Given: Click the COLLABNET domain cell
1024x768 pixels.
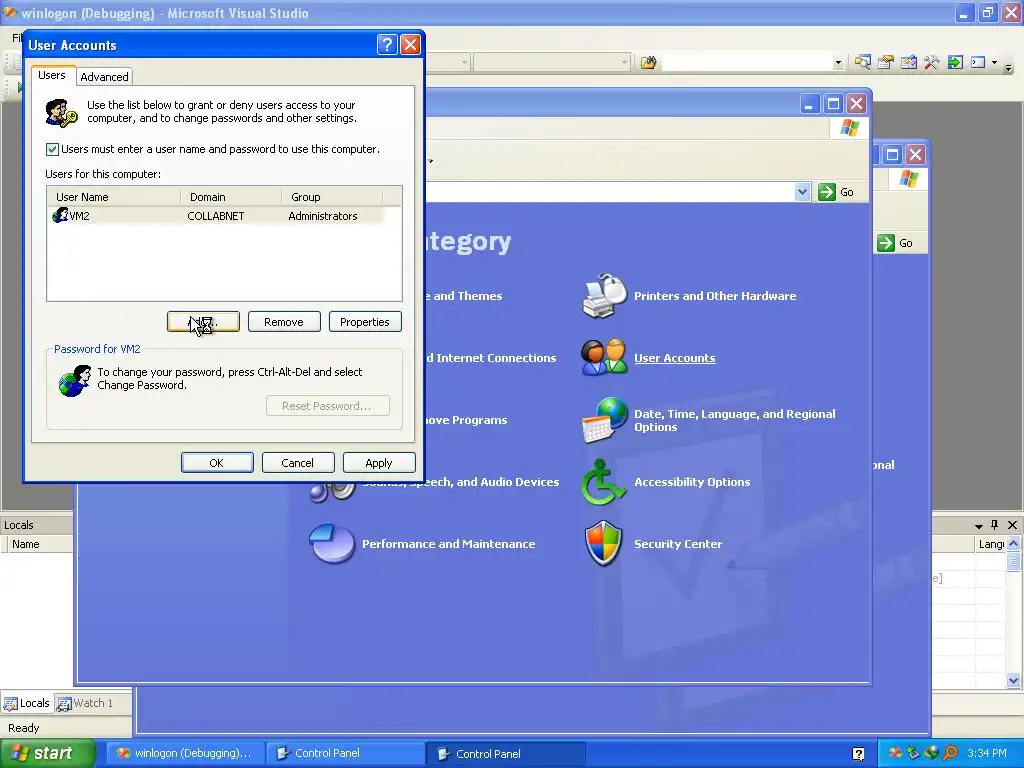Looking at the screenshot, I should click(216, 216).
